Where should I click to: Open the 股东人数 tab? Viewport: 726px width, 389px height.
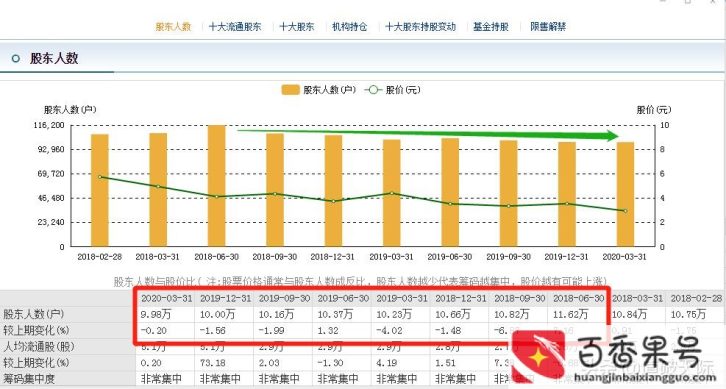tap(173, 27)
